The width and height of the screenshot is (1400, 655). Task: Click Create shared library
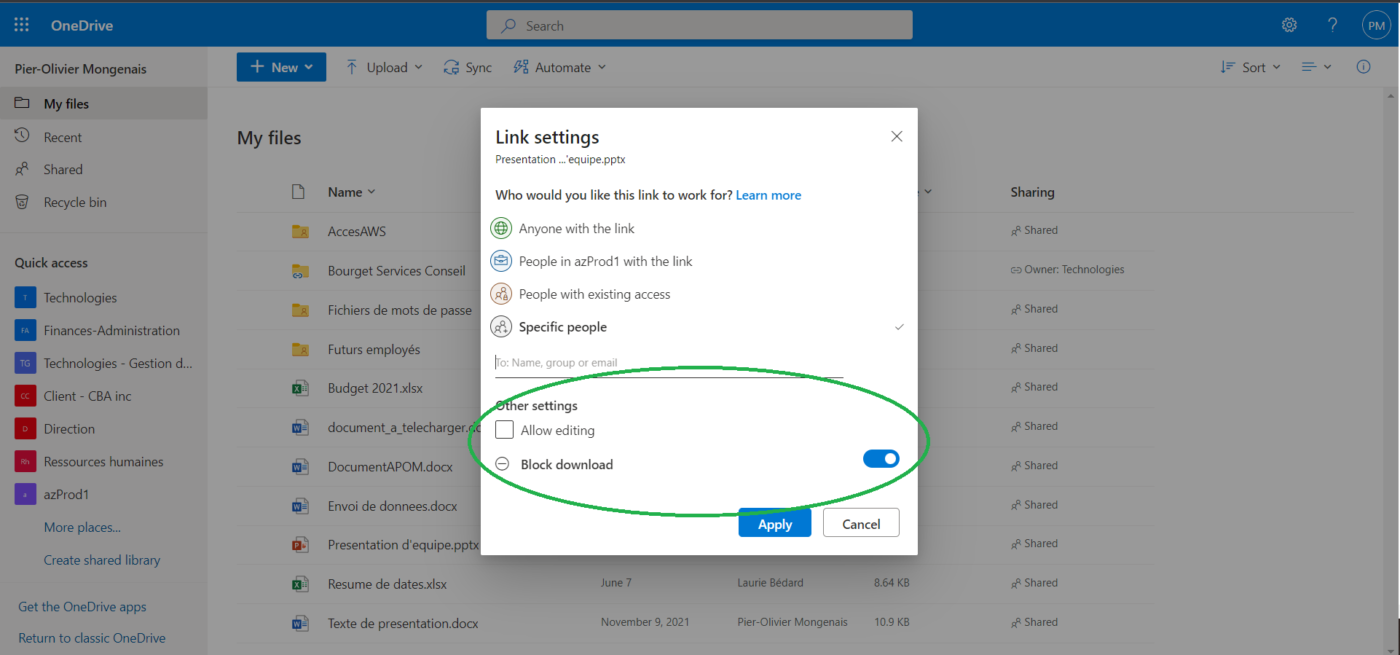pos(102,560)
